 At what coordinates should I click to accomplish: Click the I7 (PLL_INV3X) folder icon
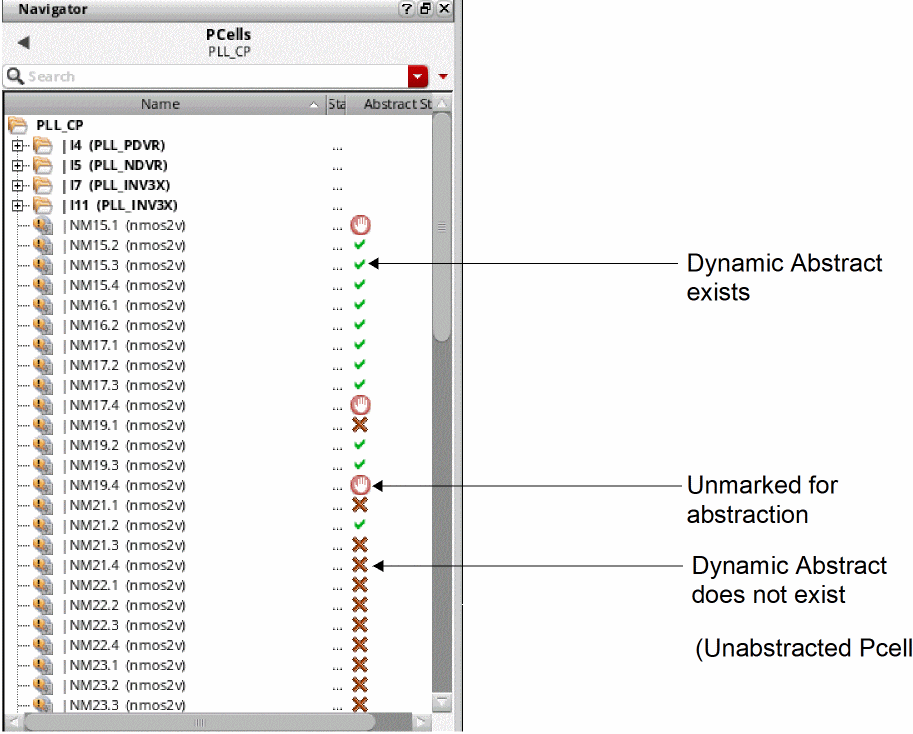tap(43, 186)
